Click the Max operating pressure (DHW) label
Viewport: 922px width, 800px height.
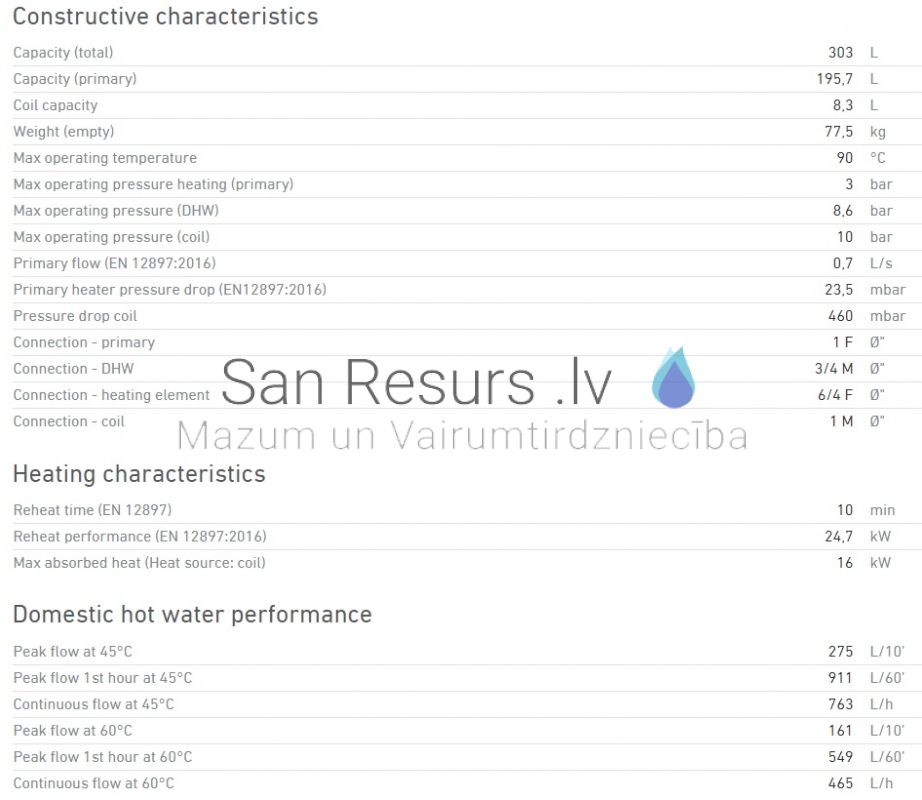coord(116,210)
